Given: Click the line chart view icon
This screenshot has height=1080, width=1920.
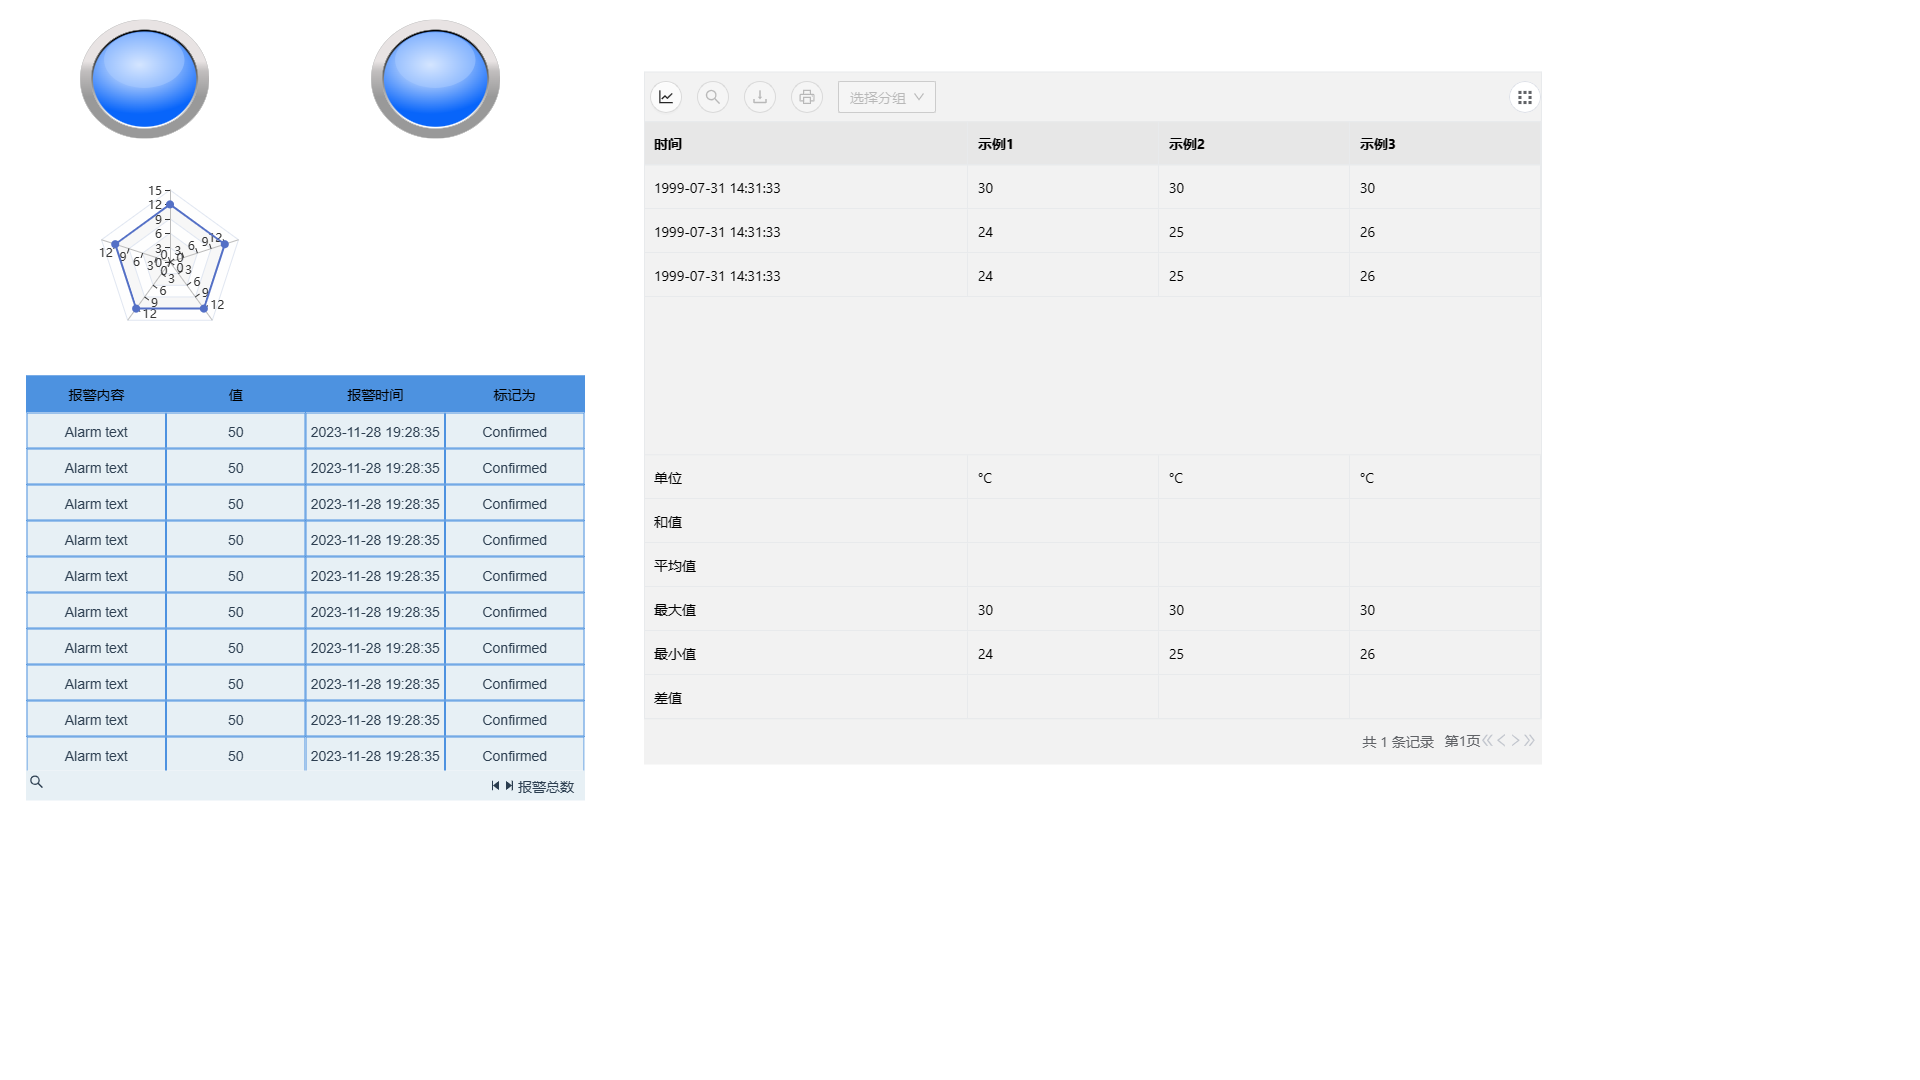Looking at the screenshot, I should tap(666, 97).
